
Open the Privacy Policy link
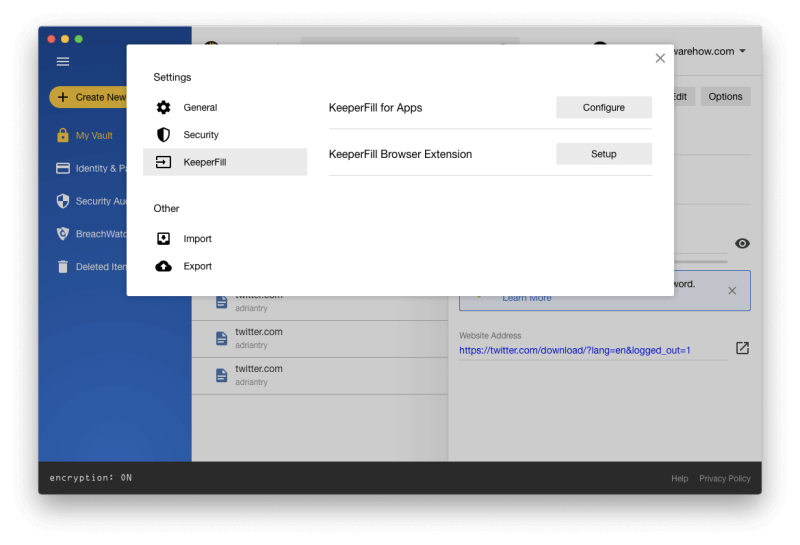point(724,478)
